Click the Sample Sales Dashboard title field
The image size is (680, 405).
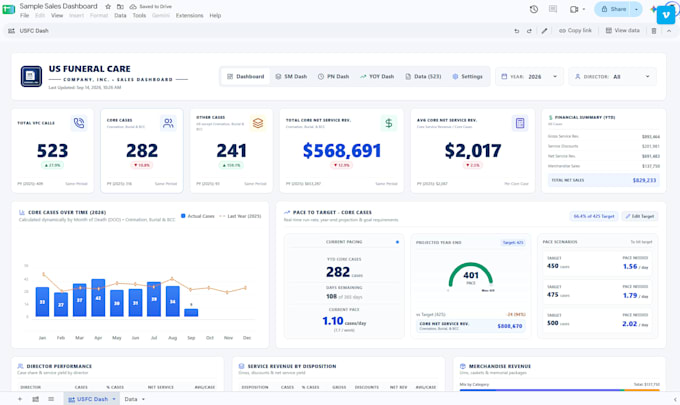[59, 6]
